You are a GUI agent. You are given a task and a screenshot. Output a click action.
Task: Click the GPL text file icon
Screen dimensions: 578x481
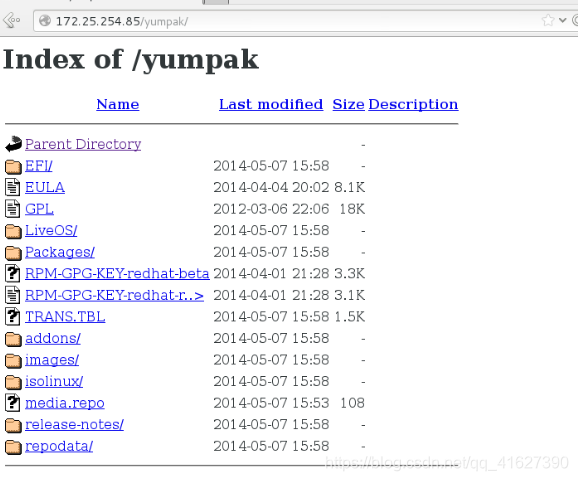pos(13,209)
